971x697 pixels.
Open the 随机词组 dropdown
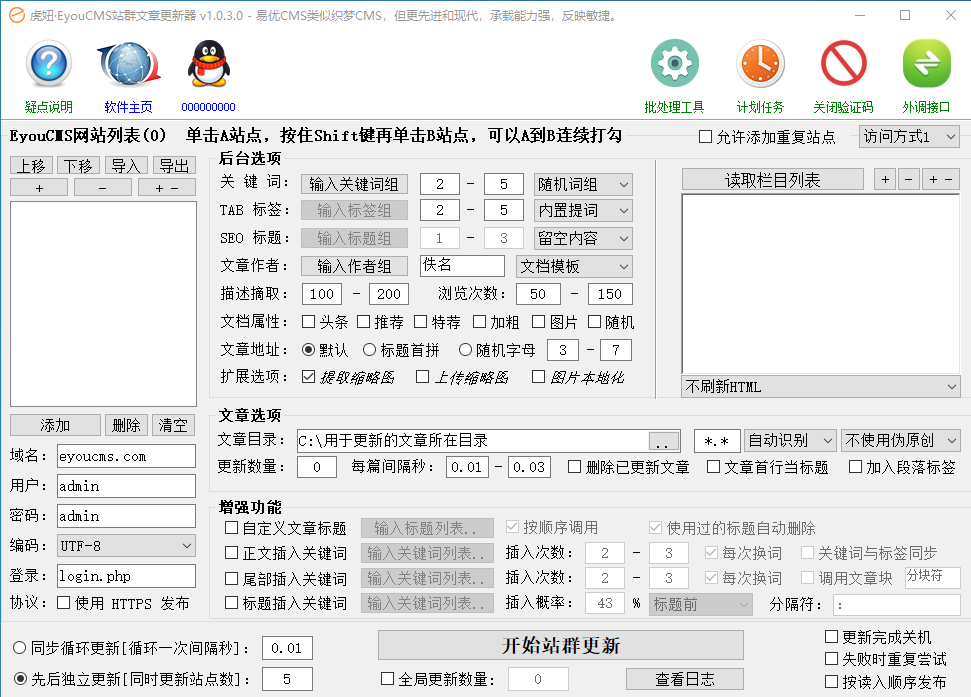coord(583,184)
